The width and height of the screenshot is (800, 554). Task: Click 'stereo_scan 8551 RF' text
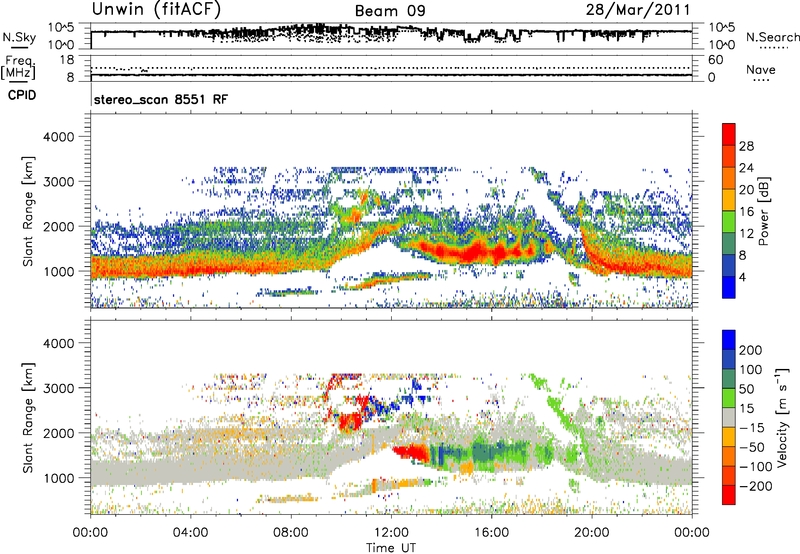point(161,99)
